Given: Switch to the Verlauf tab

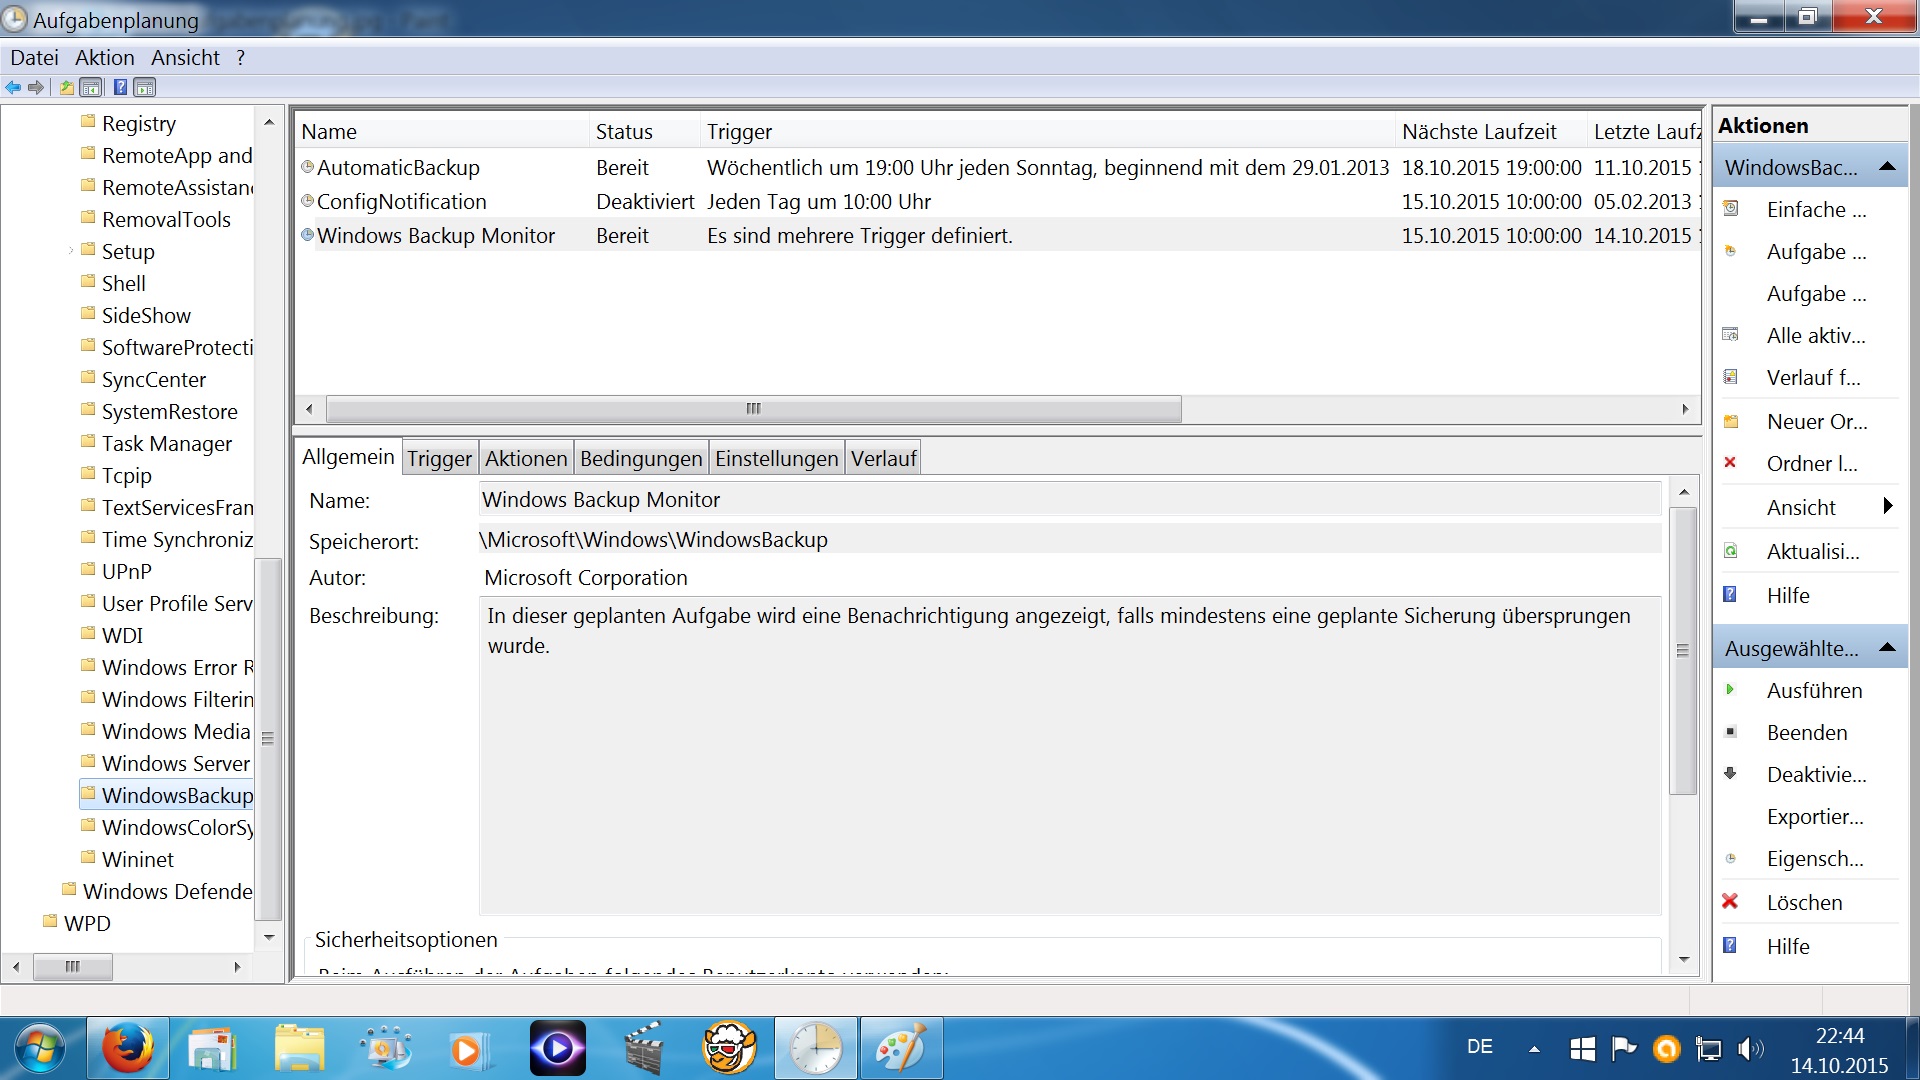Looking at the screenshot, I should [883, 458].
